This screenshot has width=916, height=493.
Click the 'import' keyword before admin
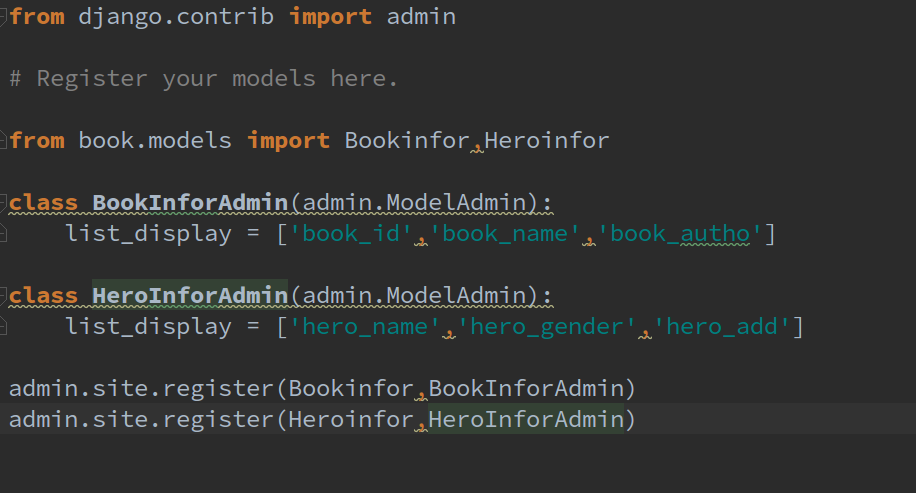coord(331,17)
